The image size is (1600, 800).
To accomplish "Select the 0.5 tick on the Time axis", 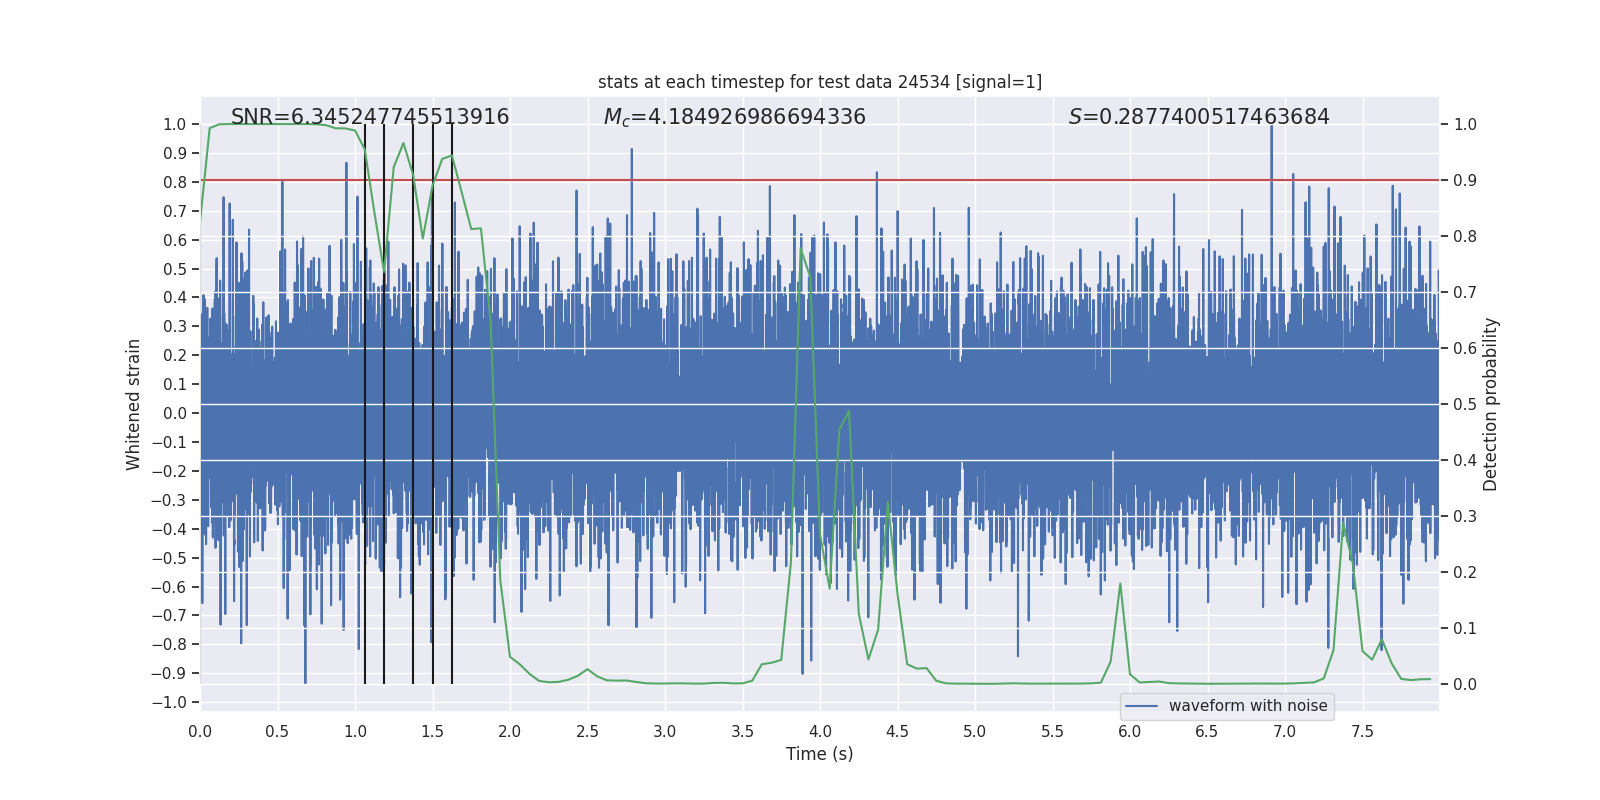I will coord(278,731).
